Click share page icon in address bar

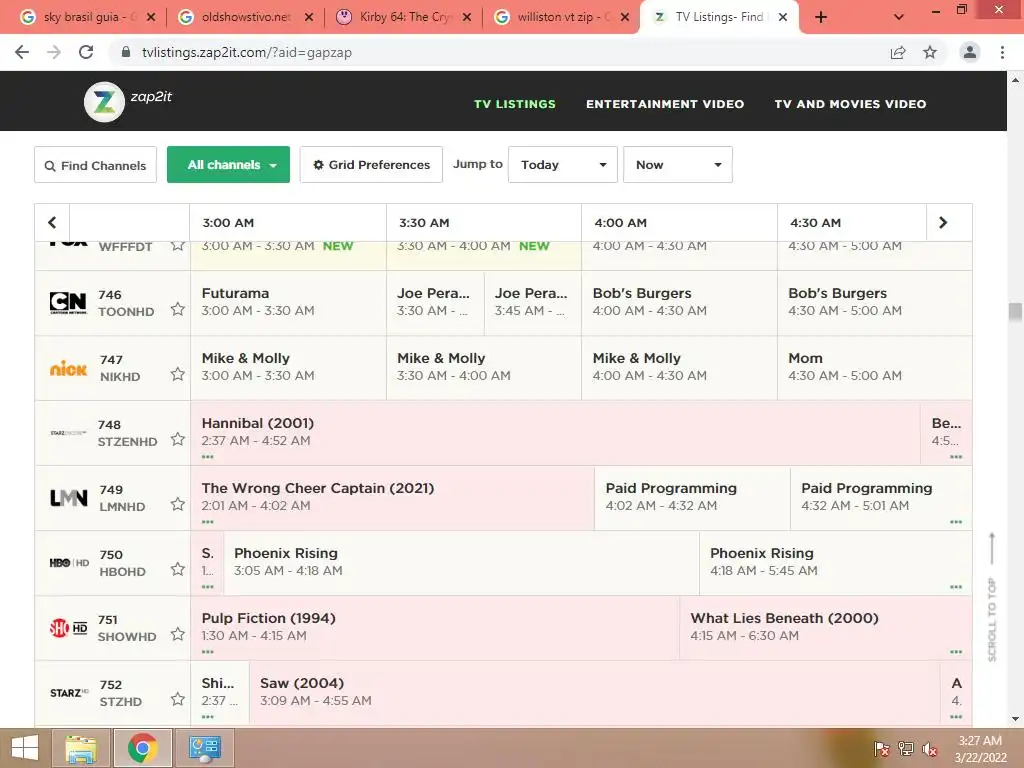tap(899, 52)
